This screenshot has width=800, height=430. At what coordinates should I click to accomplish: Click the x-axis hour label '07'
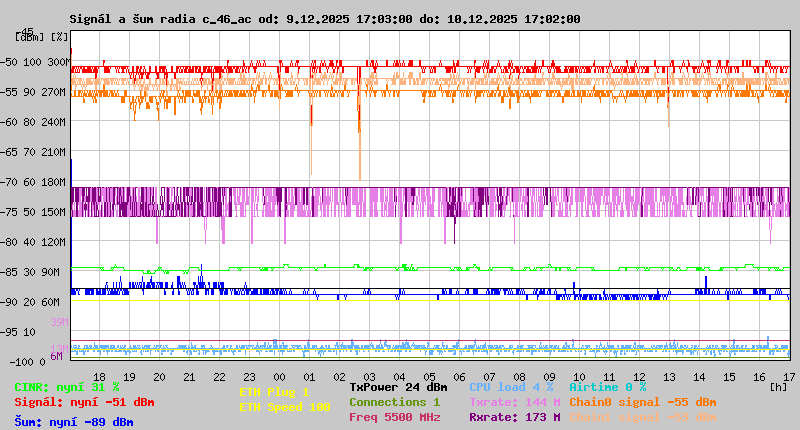[489, 377]
